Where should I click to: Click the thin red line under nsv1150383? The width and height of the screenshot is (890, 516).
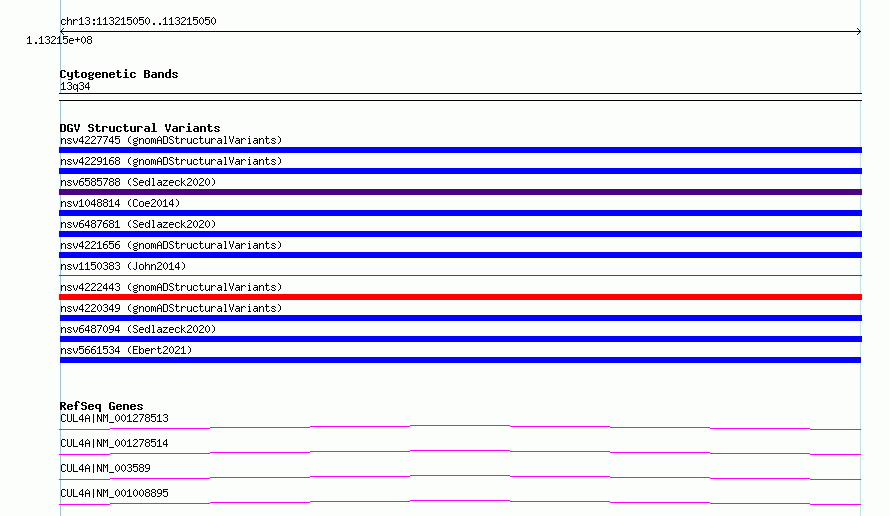coord(460,276)
